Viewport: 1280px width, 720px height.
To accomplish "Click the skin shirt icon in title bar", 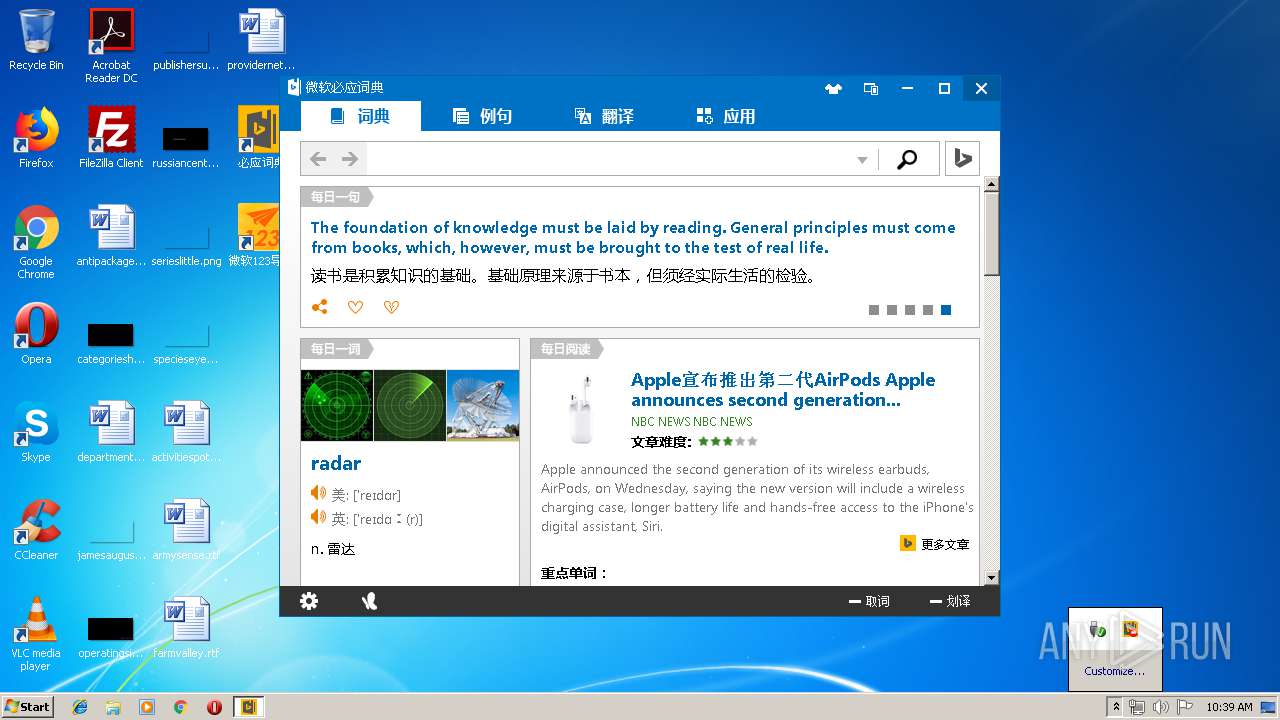I will (x=833, y=88).
